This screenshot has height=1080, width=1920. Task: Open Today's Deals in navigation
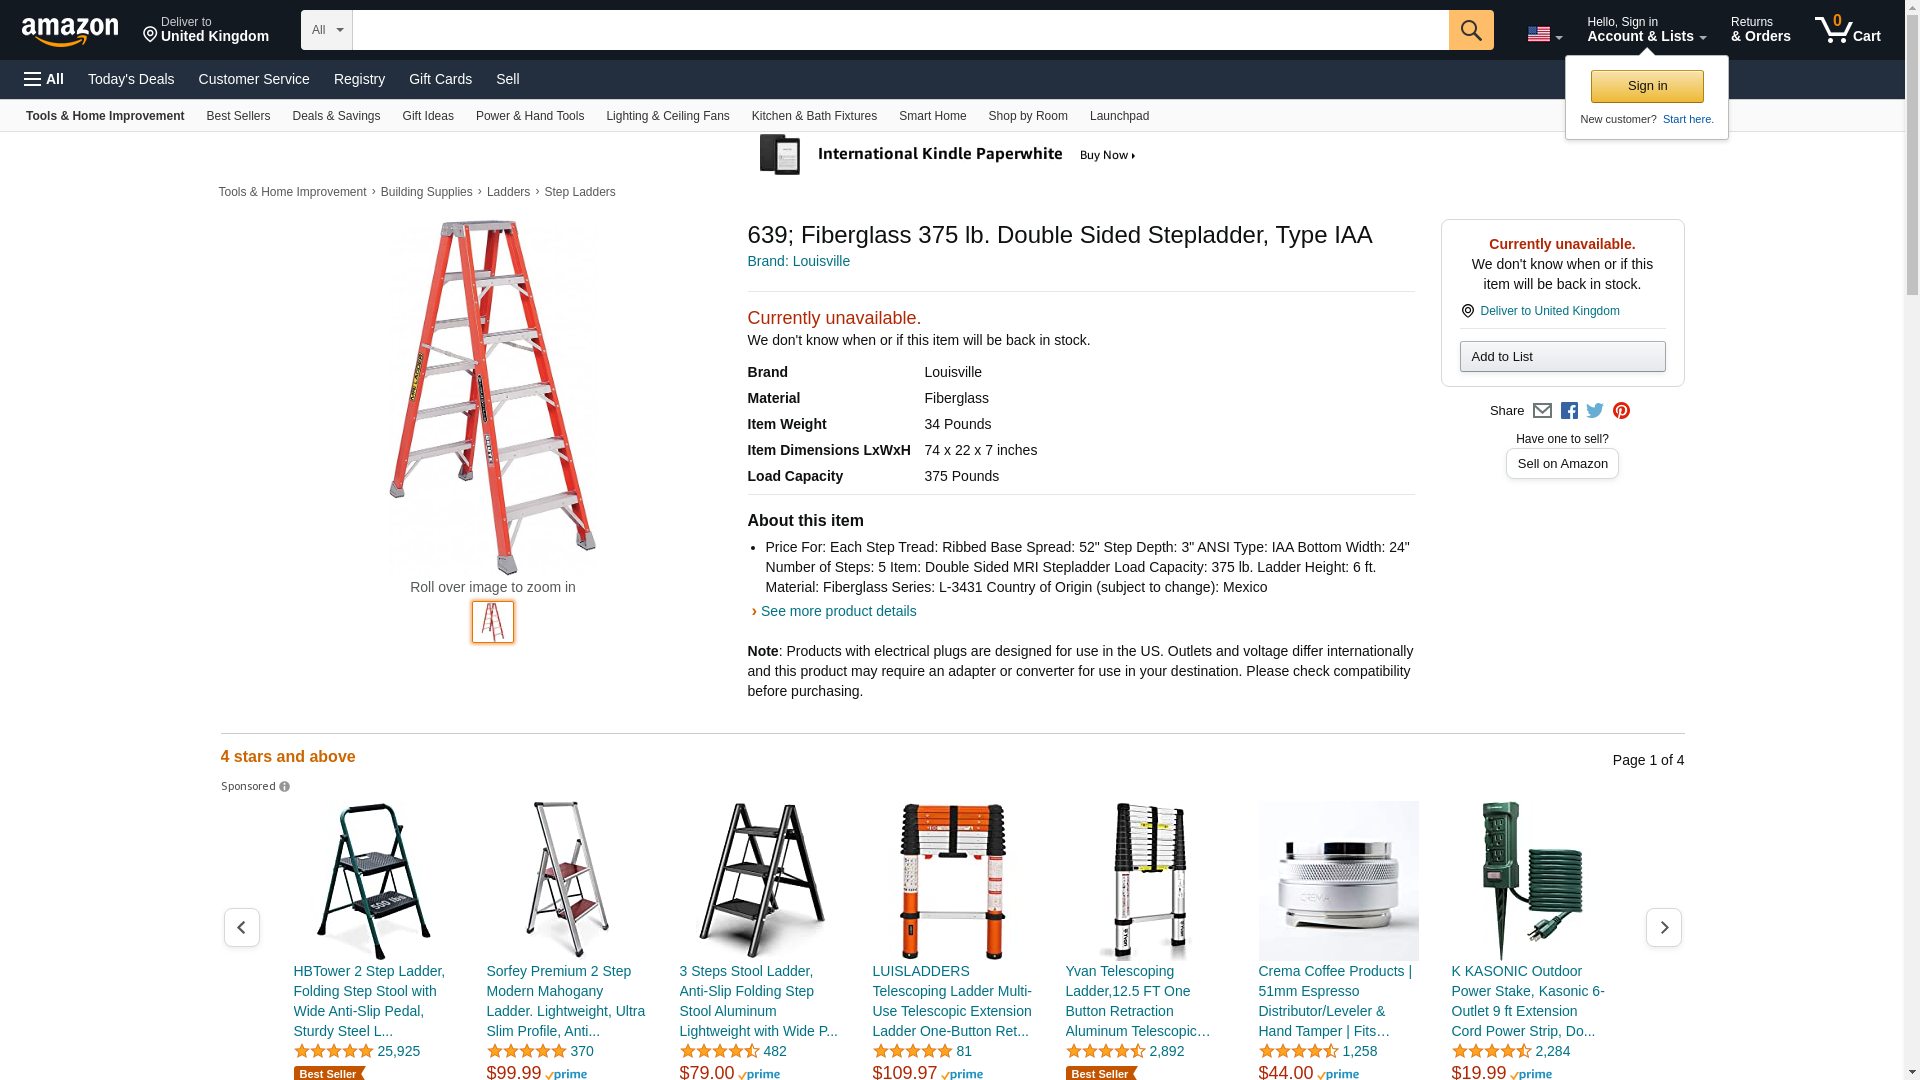pos(131,79)
